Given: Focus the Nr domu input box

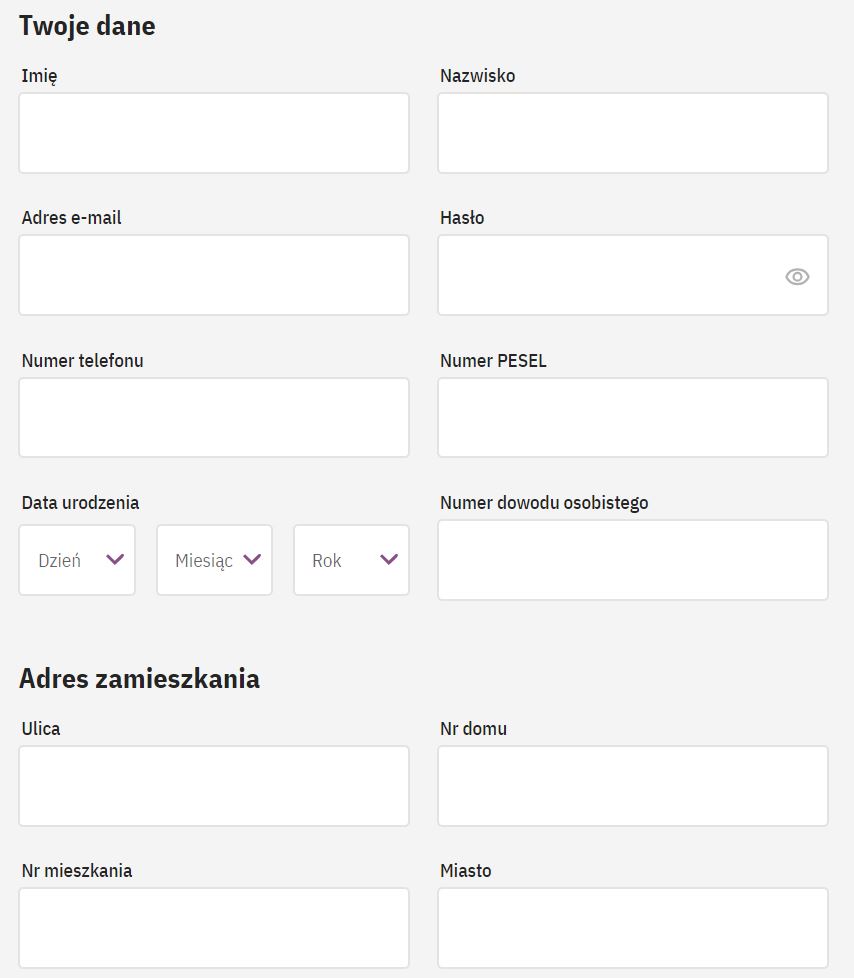Looking at the screenshot, I should (x=632, y=786).
